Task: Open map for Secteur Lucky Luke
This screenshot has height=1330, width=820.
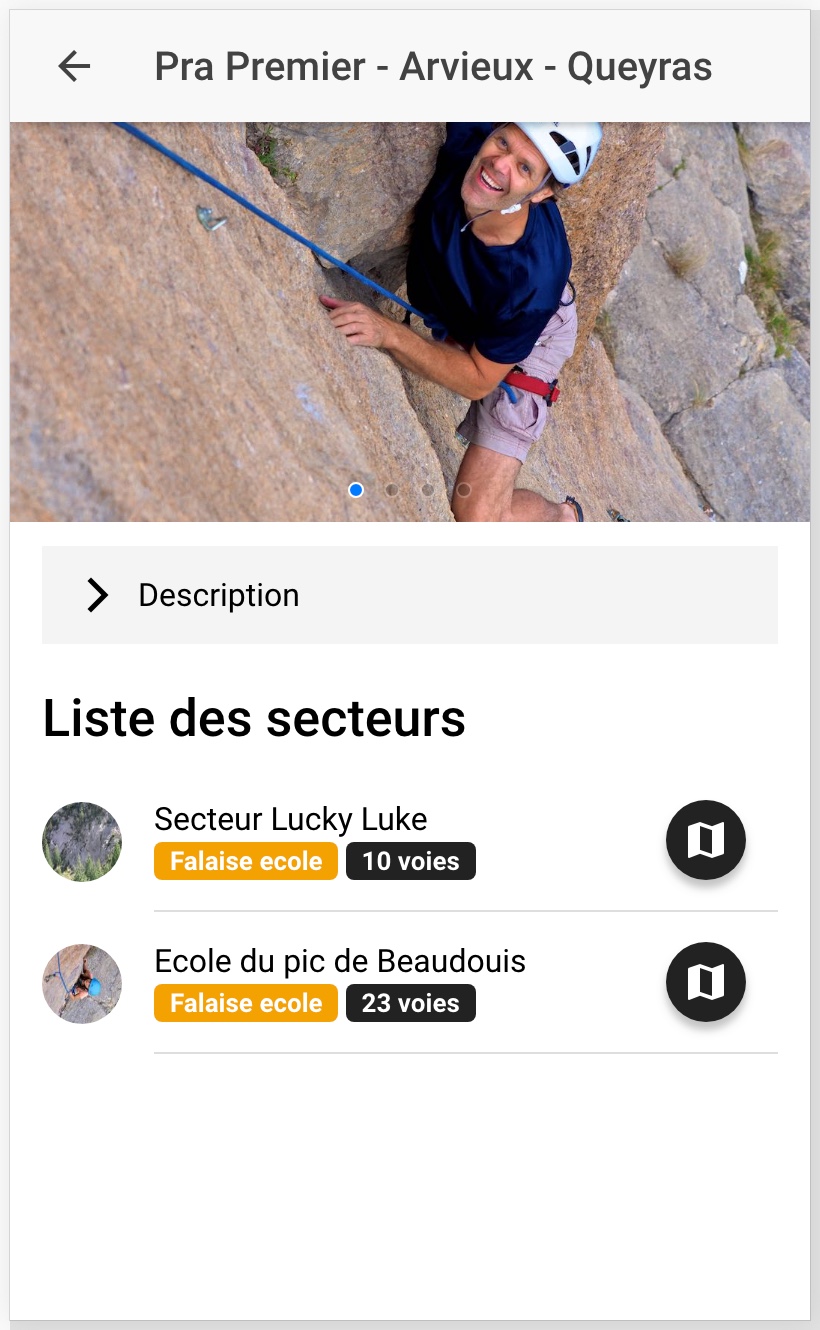Action: click(705, 840)
